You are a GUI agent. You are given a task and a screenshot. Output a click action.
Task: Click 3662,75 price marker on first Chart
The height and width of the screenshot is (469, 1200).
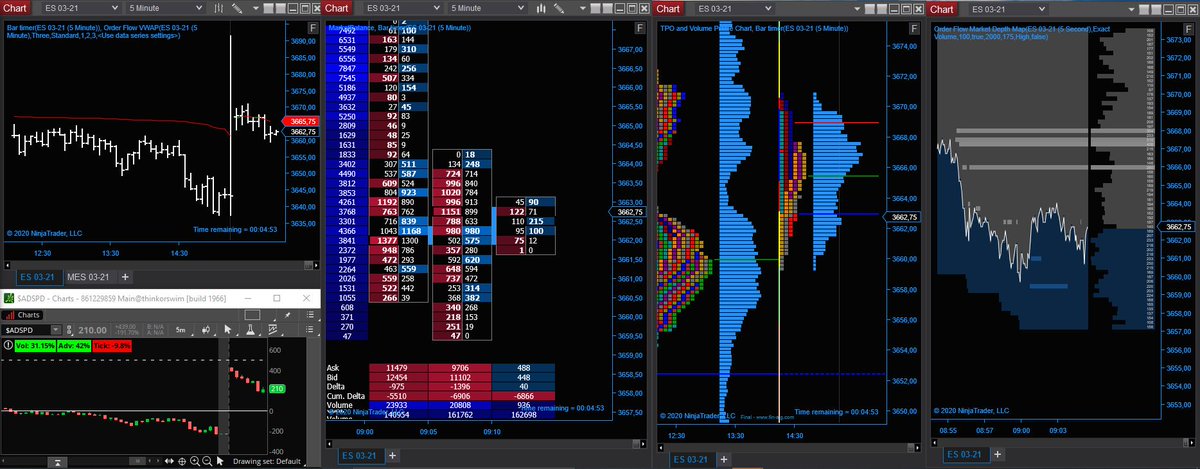301,131
